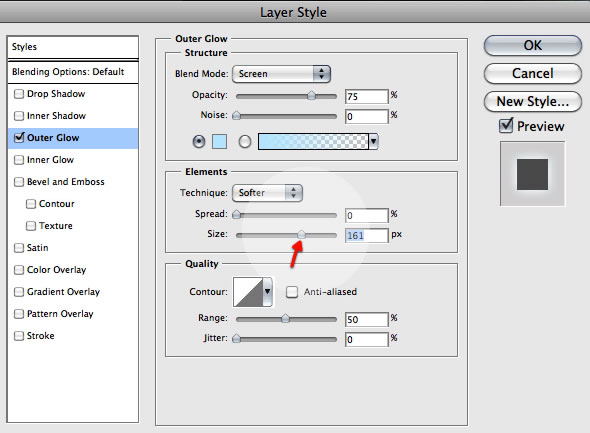The height and width of the screenshot is (433, 590).
Task: Click the Size slider handle
Action: (x=301, y=235)
